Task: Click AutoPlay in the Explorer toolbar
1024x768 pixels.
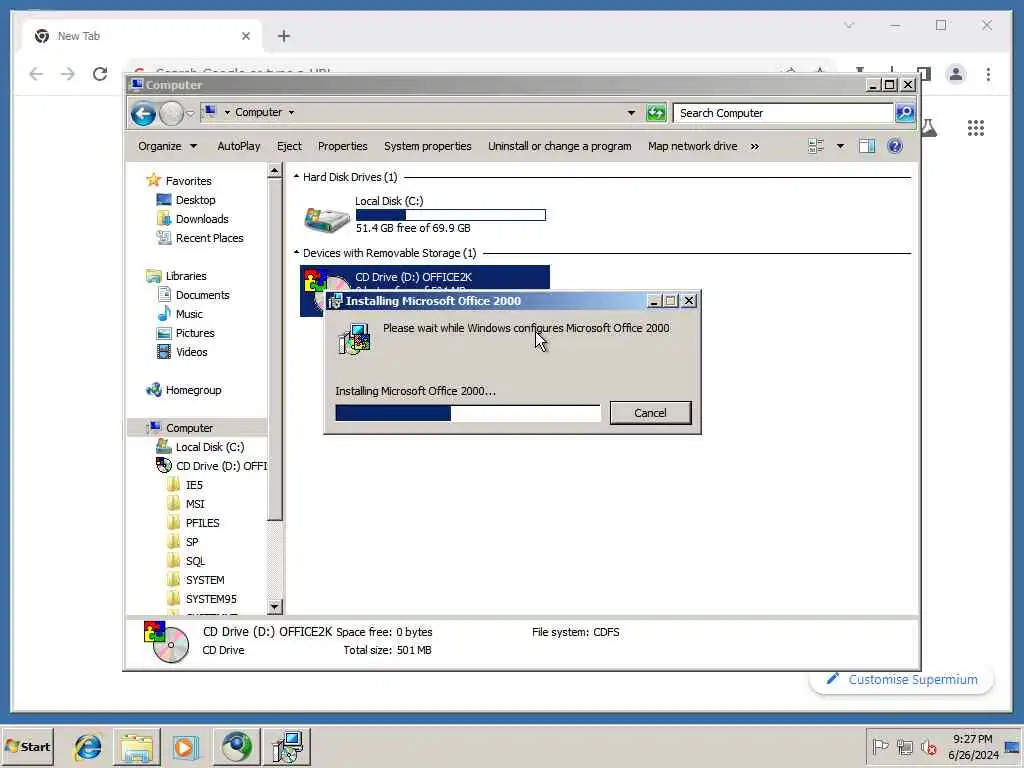Action: (x=238, y=146)
